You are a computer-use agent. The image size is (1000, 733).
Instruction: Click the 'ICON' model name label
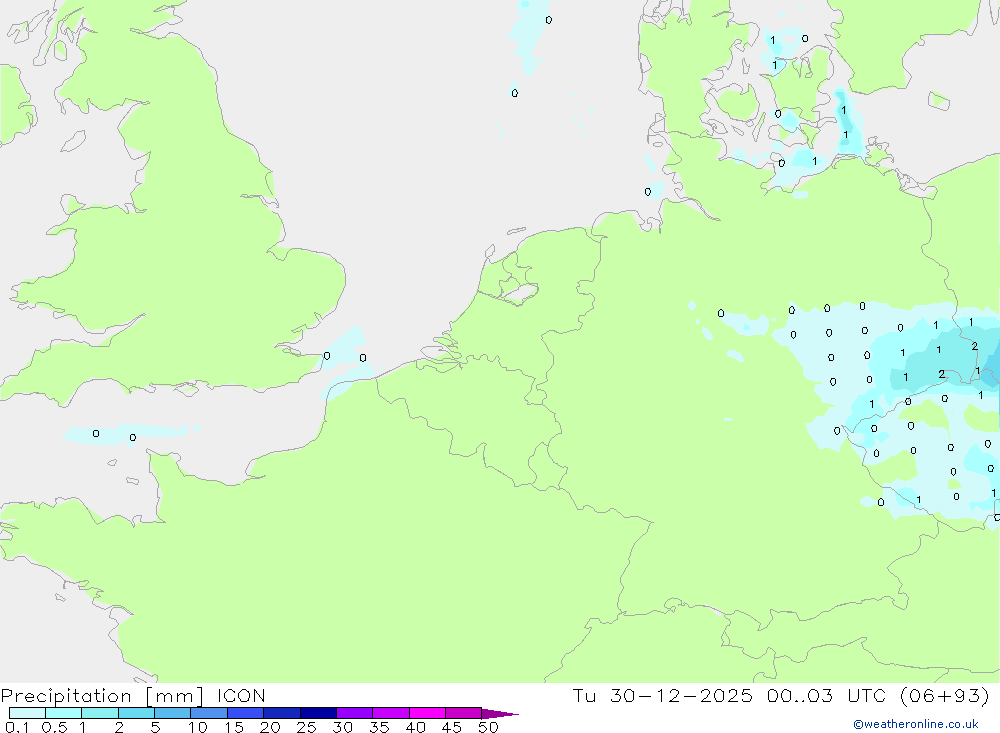coord(241,695)
